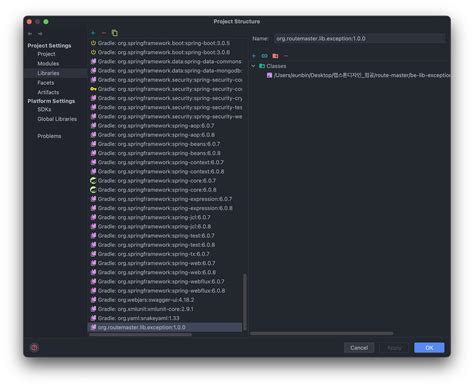The width and height of the screenshot is (474, 388).
Task: Add a new project library
Action: point(93,33)
